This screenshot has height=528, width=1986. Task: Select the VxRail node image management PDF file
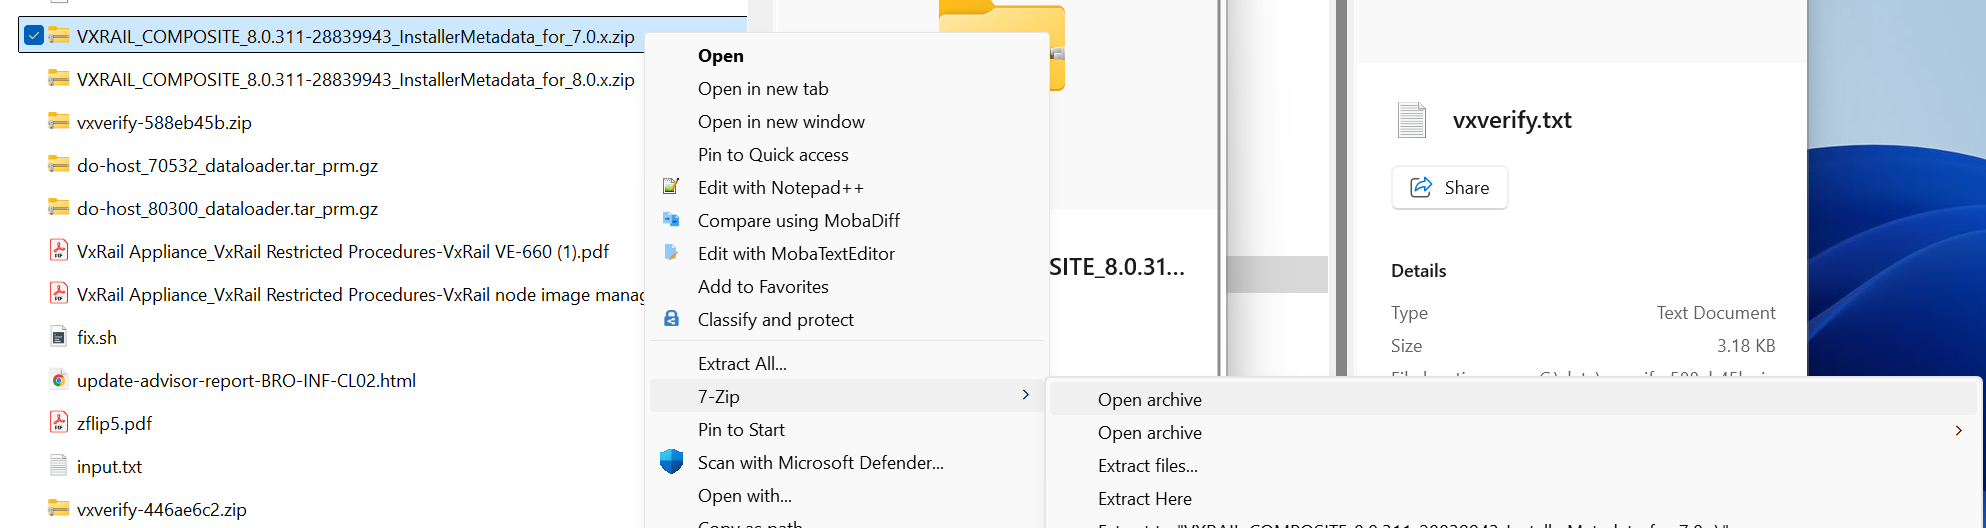click(x=360, y=294)
